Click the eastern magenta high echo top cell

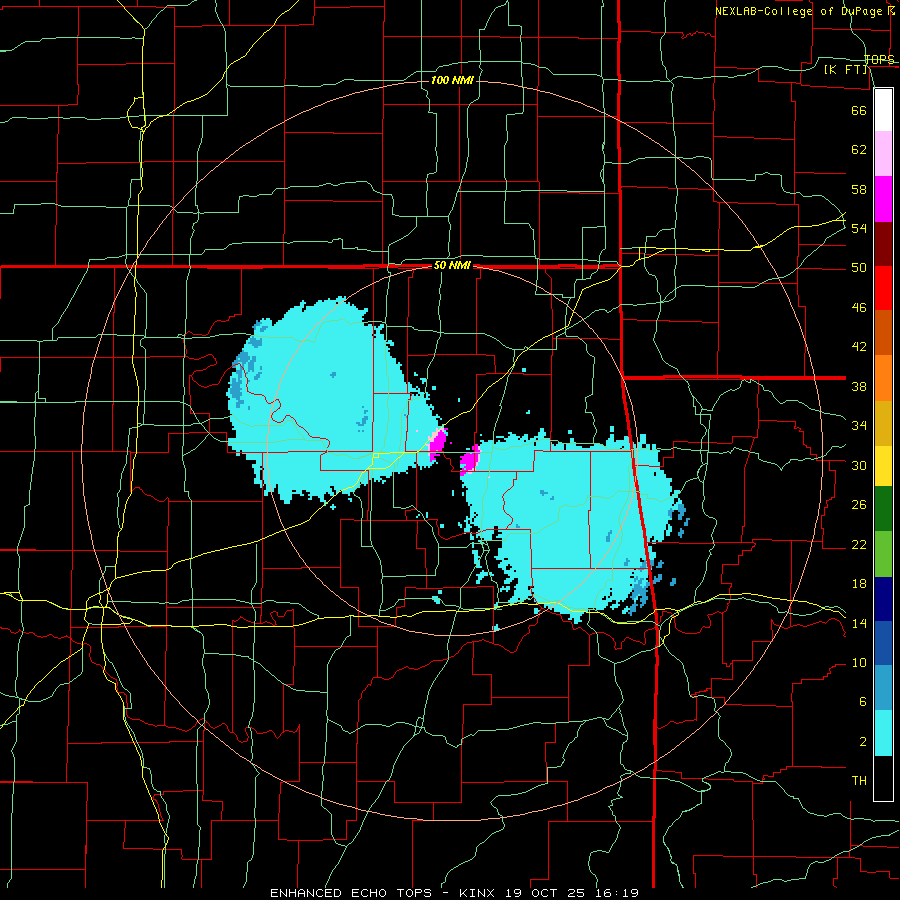470,460
